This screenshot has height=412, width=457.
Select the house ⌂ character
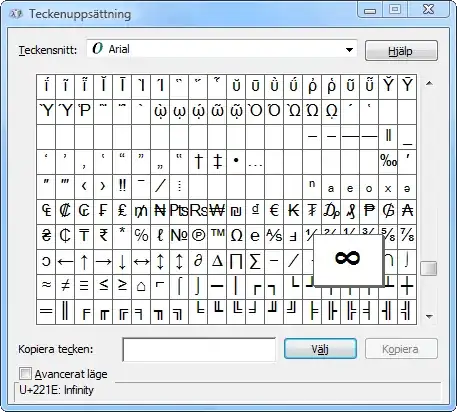point(141,287)
